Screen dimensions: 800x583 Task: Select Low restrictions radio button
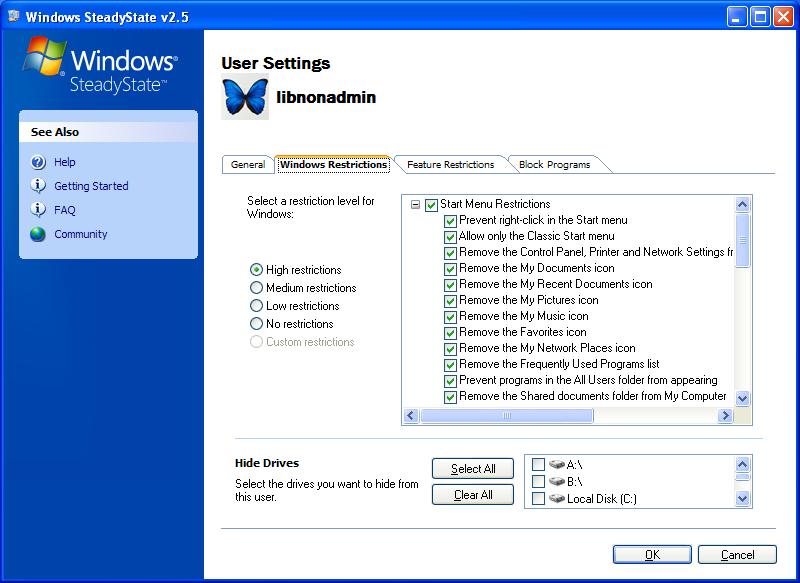point(257,306)
